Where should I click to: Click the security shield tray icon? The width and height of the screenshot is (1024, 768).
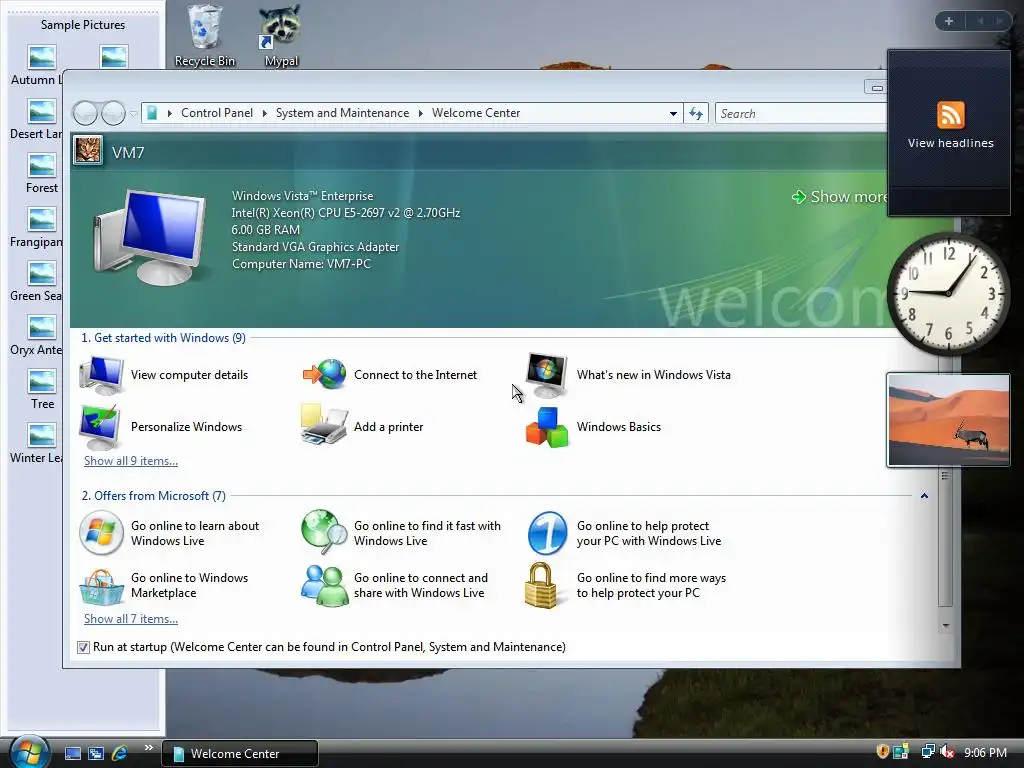tap(882, 752)
